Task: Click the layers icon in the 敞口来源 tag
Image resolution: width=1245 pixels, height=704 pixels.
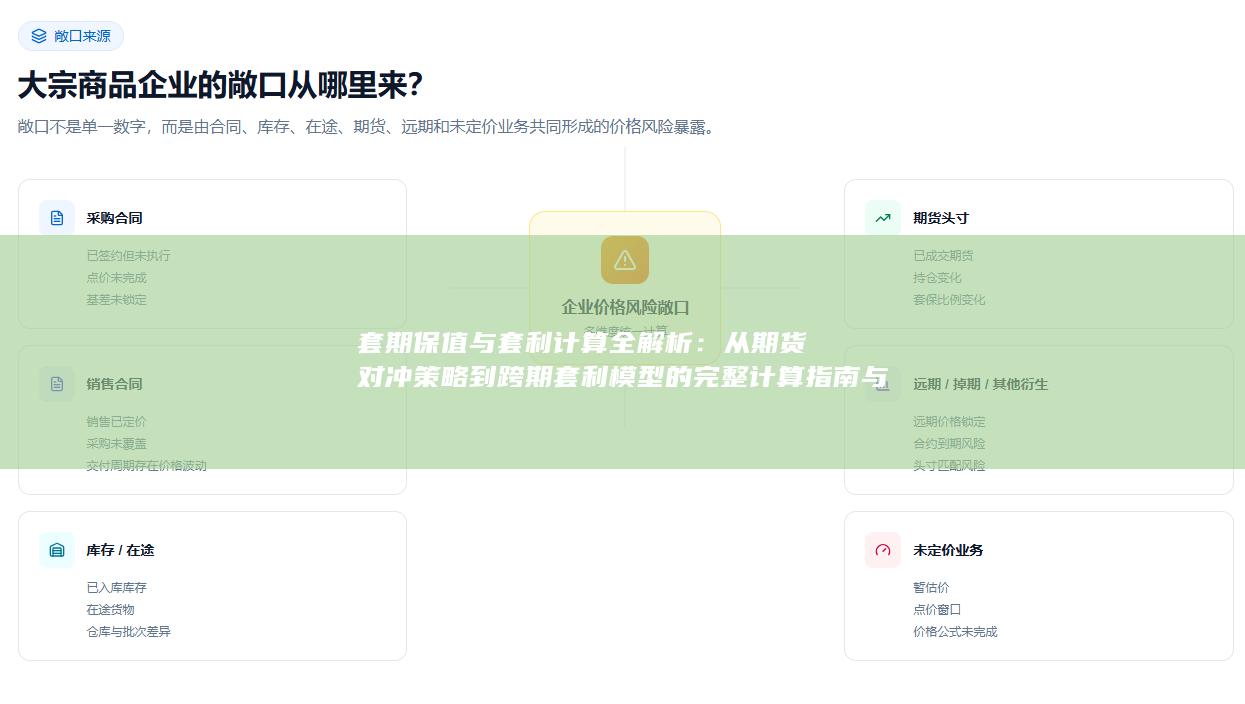Action: [39, 36]
